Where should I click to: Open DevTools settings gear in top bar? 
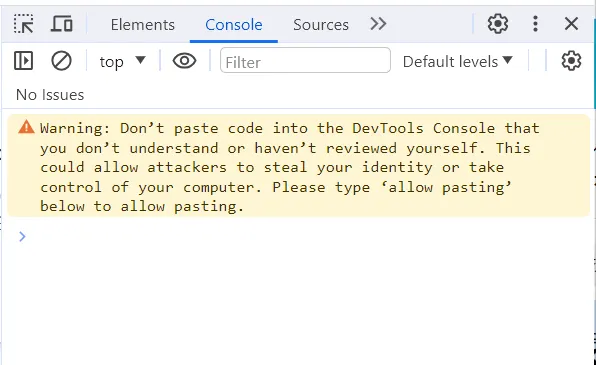(498, 24)
